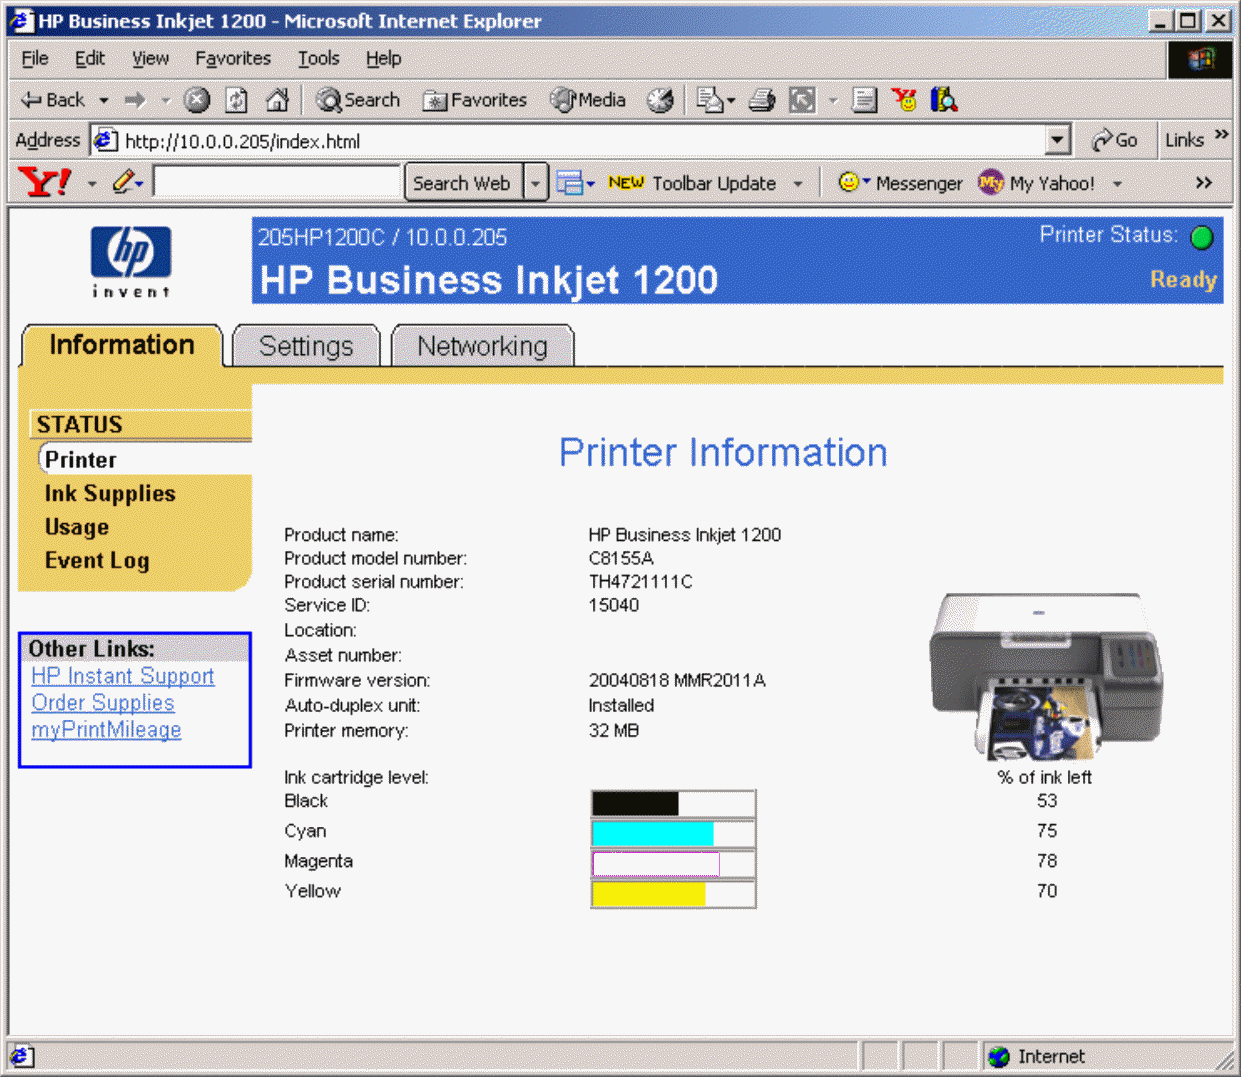Click the Magenta ink level bar

pyautogui.click(x=673, y=863)
